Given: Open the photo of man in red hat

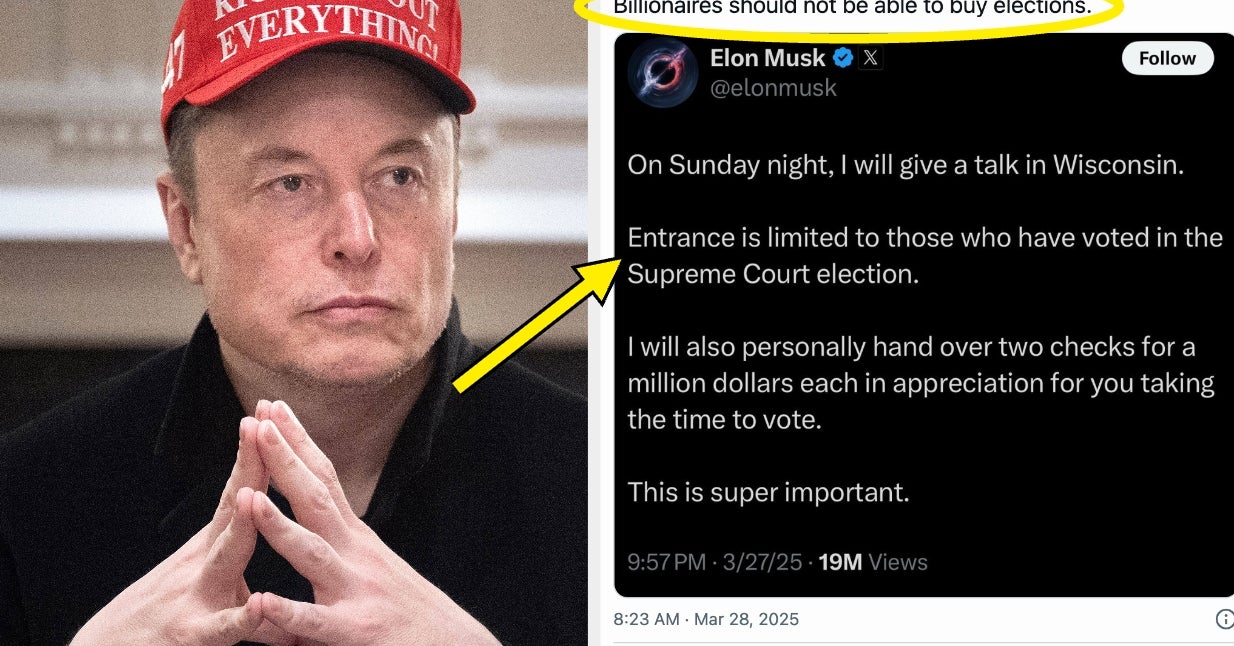Looking at the screenshot, I should pos(294,323).
